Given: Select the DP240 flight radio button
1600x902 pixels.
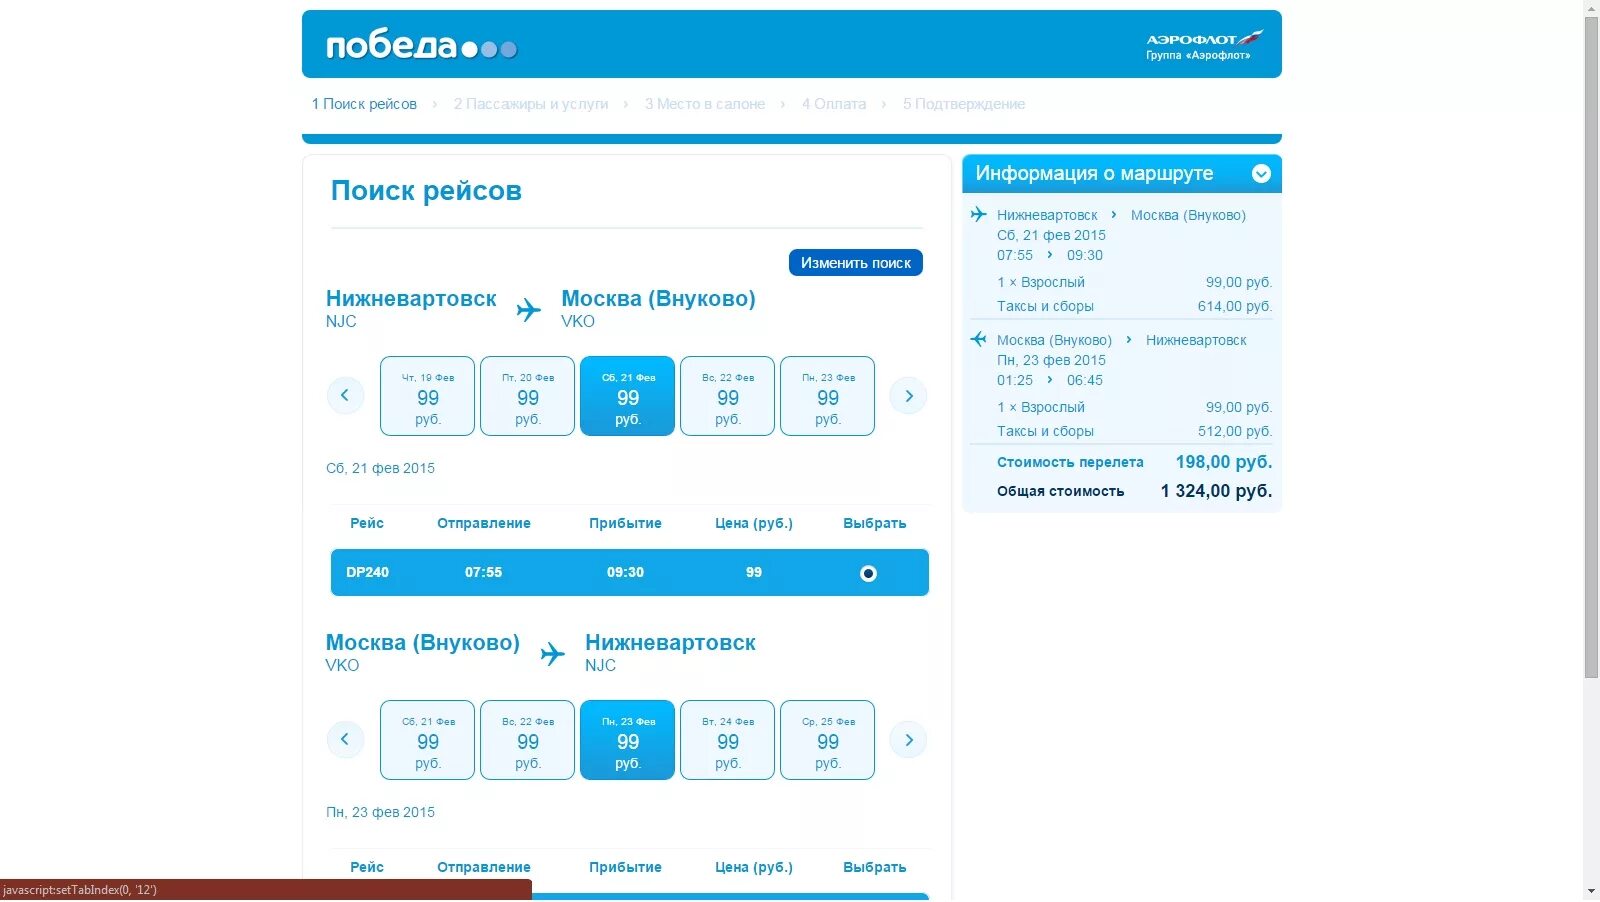Looking at the screenshot, I should pyautogui.click(x=868, y=574).
